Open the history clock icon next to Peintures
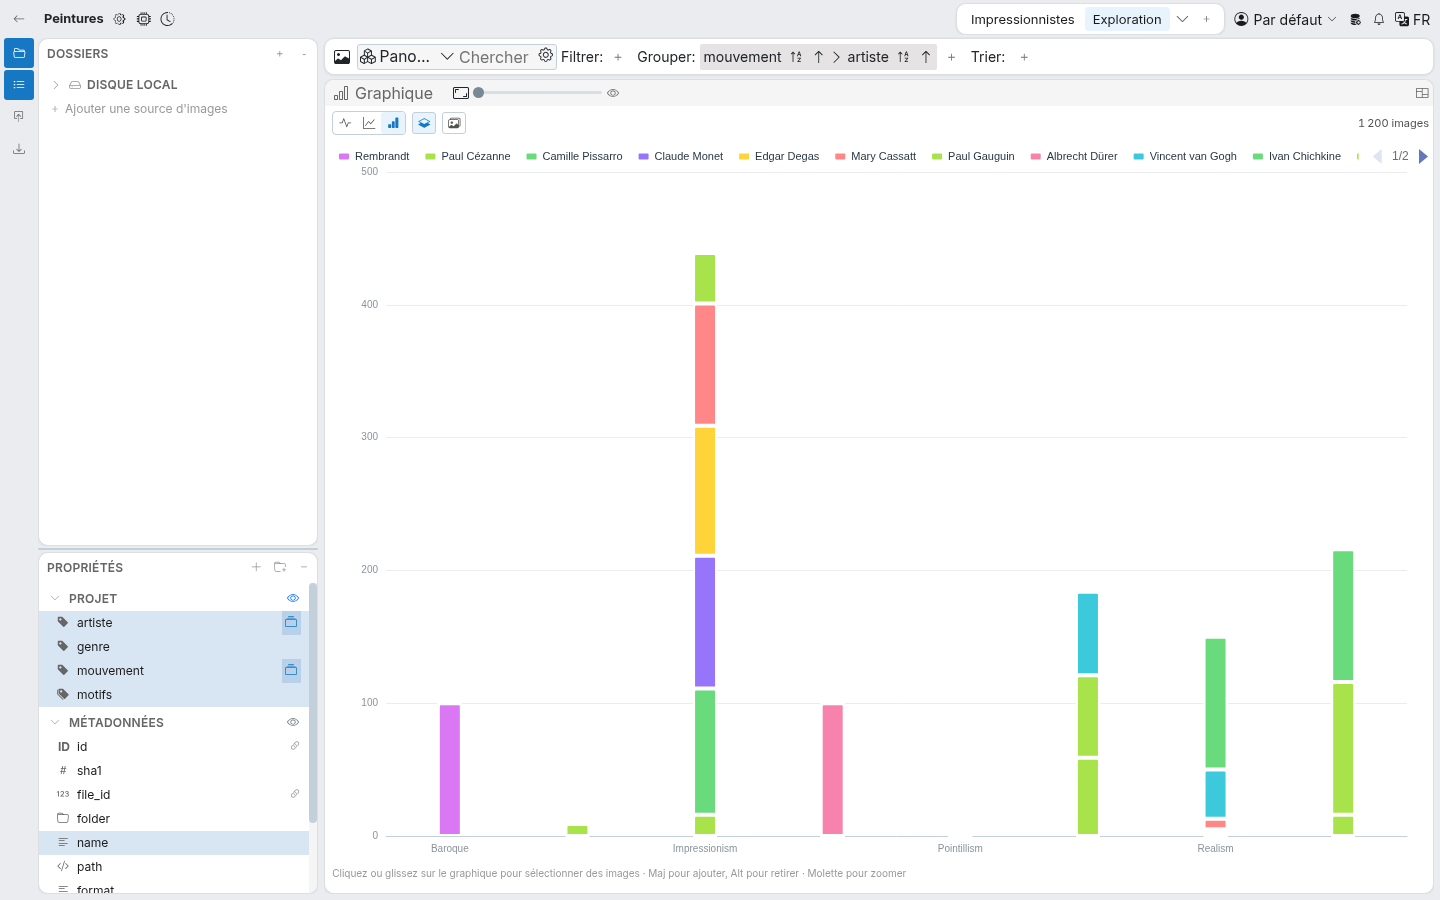 [167, 19]
